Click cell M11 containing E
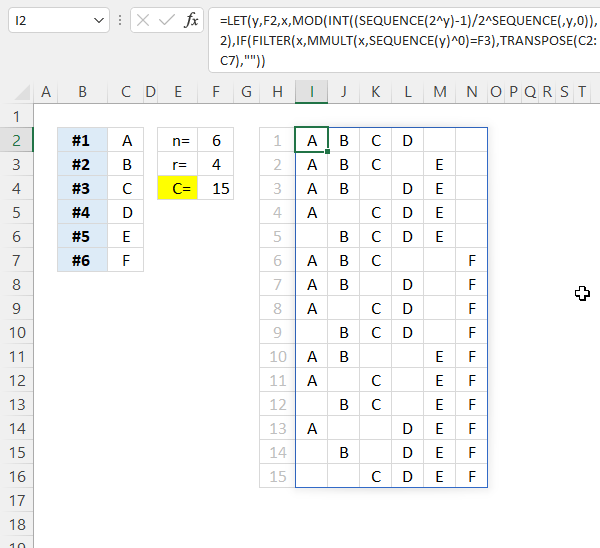This screenshot has width=600, height=548. click(x=439, y=357)
